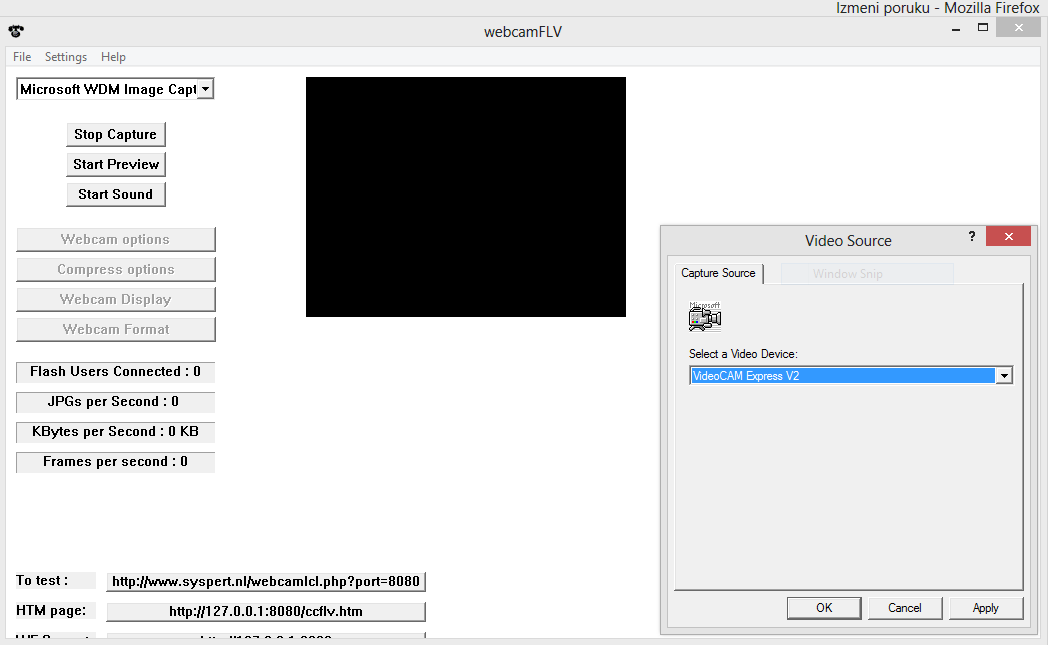The width and height of the screenshot is (1048, 645).
Task: Select the Capture Source tab
Action: tap(718, 273)
